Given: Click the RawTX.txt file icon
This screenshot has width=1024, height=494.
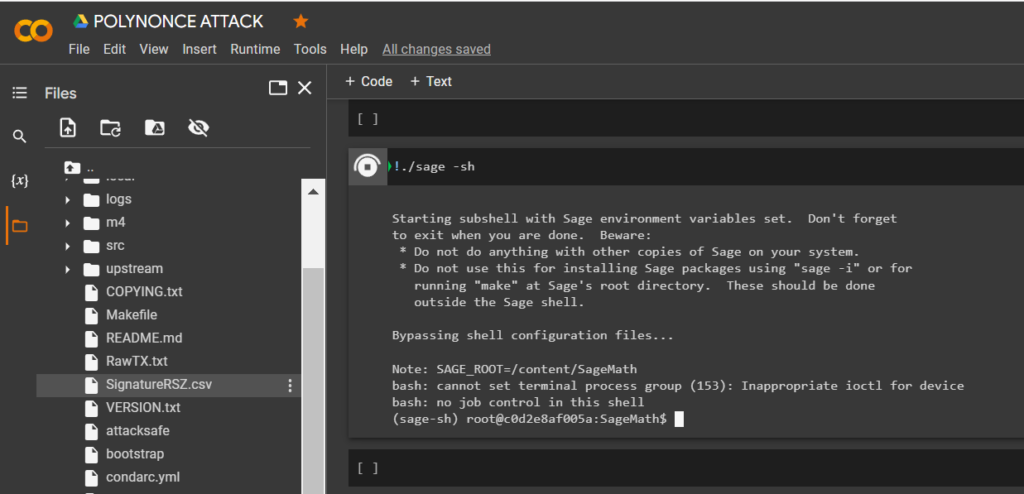Looking at the screenshot, I should click(x=91, y=361).
